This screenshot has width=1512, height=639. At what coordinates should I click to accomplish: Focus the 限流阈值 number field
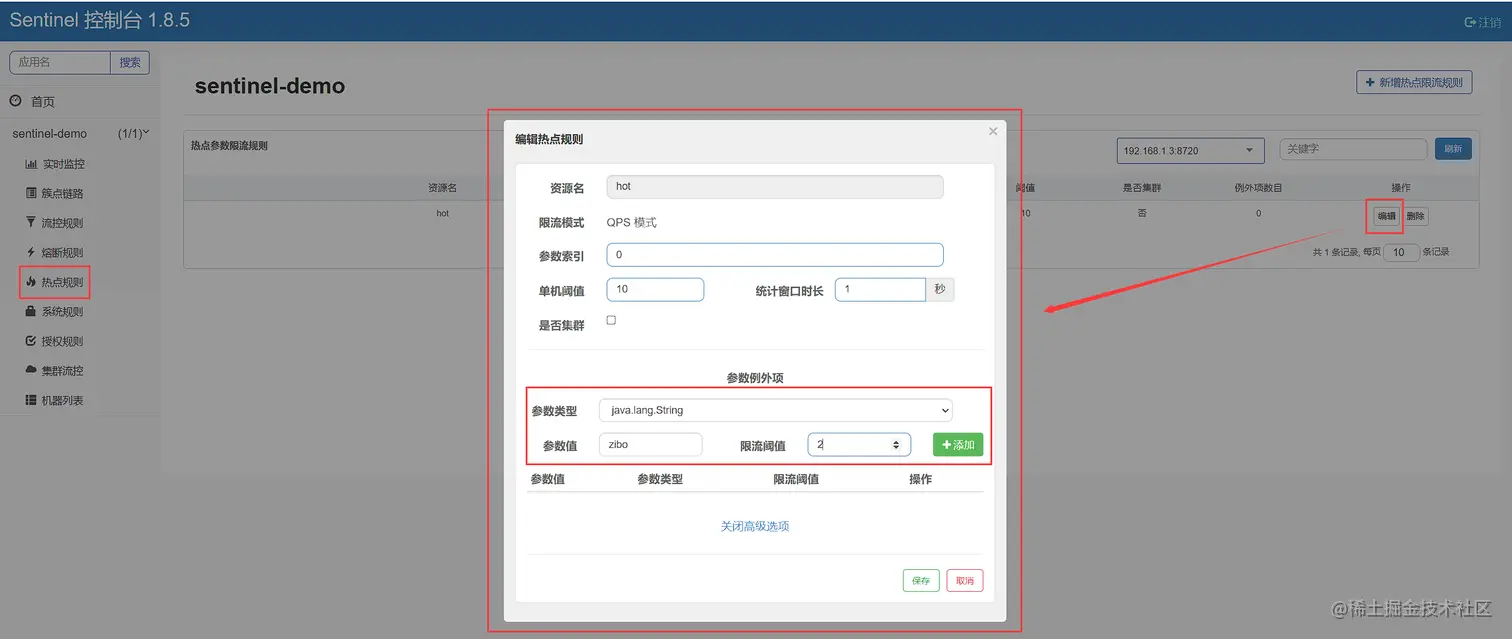[859, 444]
